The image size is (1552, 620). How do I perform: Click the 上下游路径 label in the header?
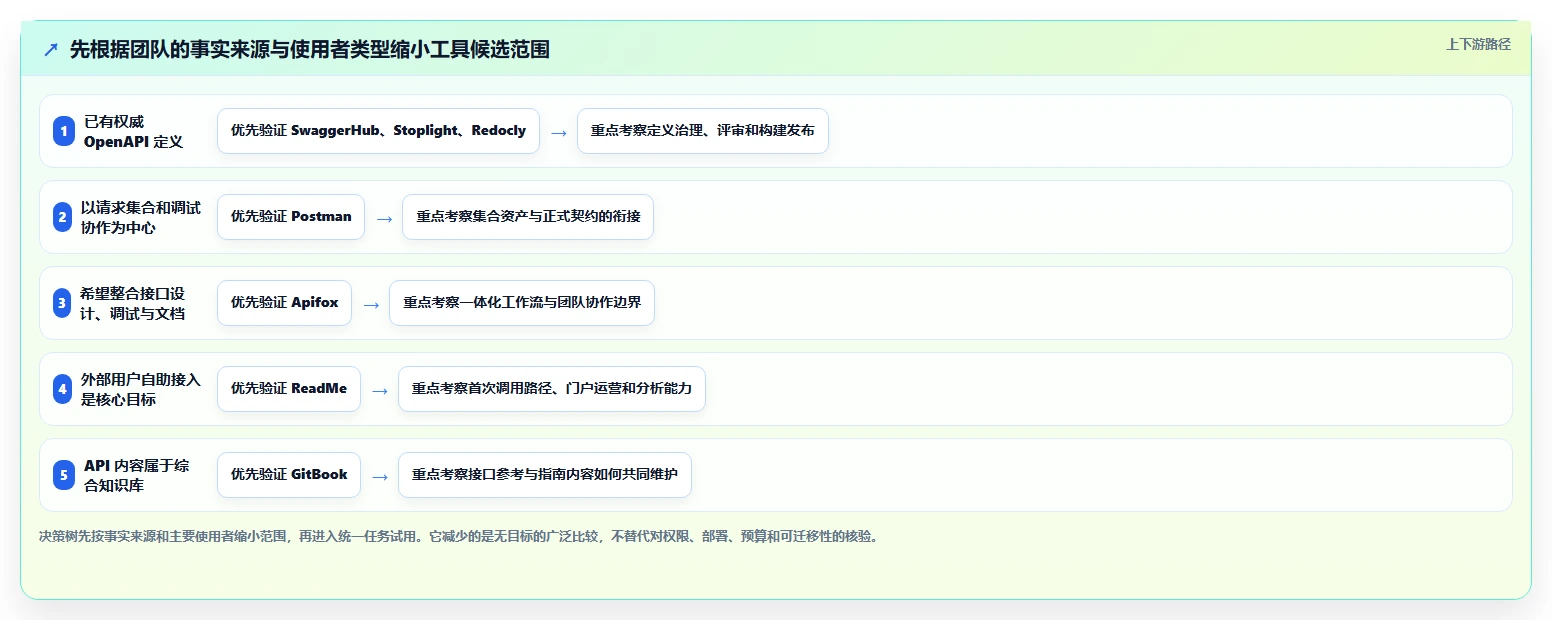(1478, 44)
